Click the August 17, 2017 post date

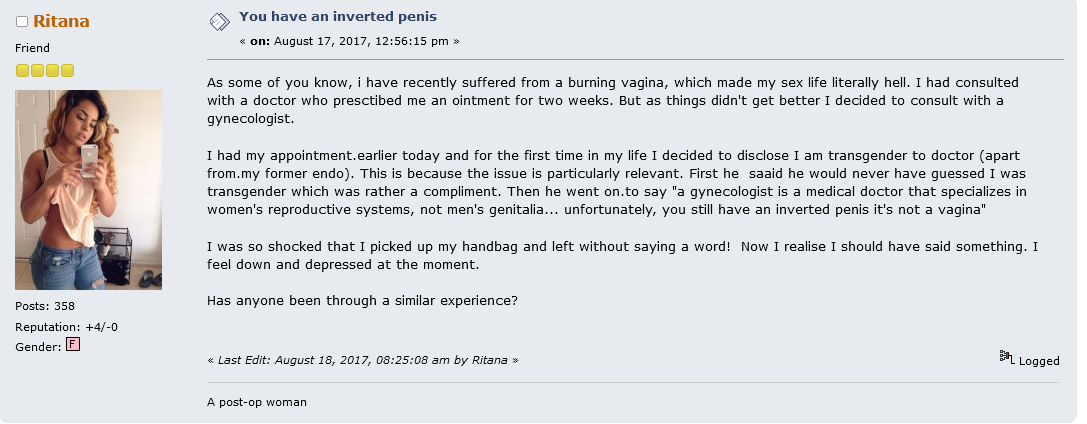pos(361,41)
